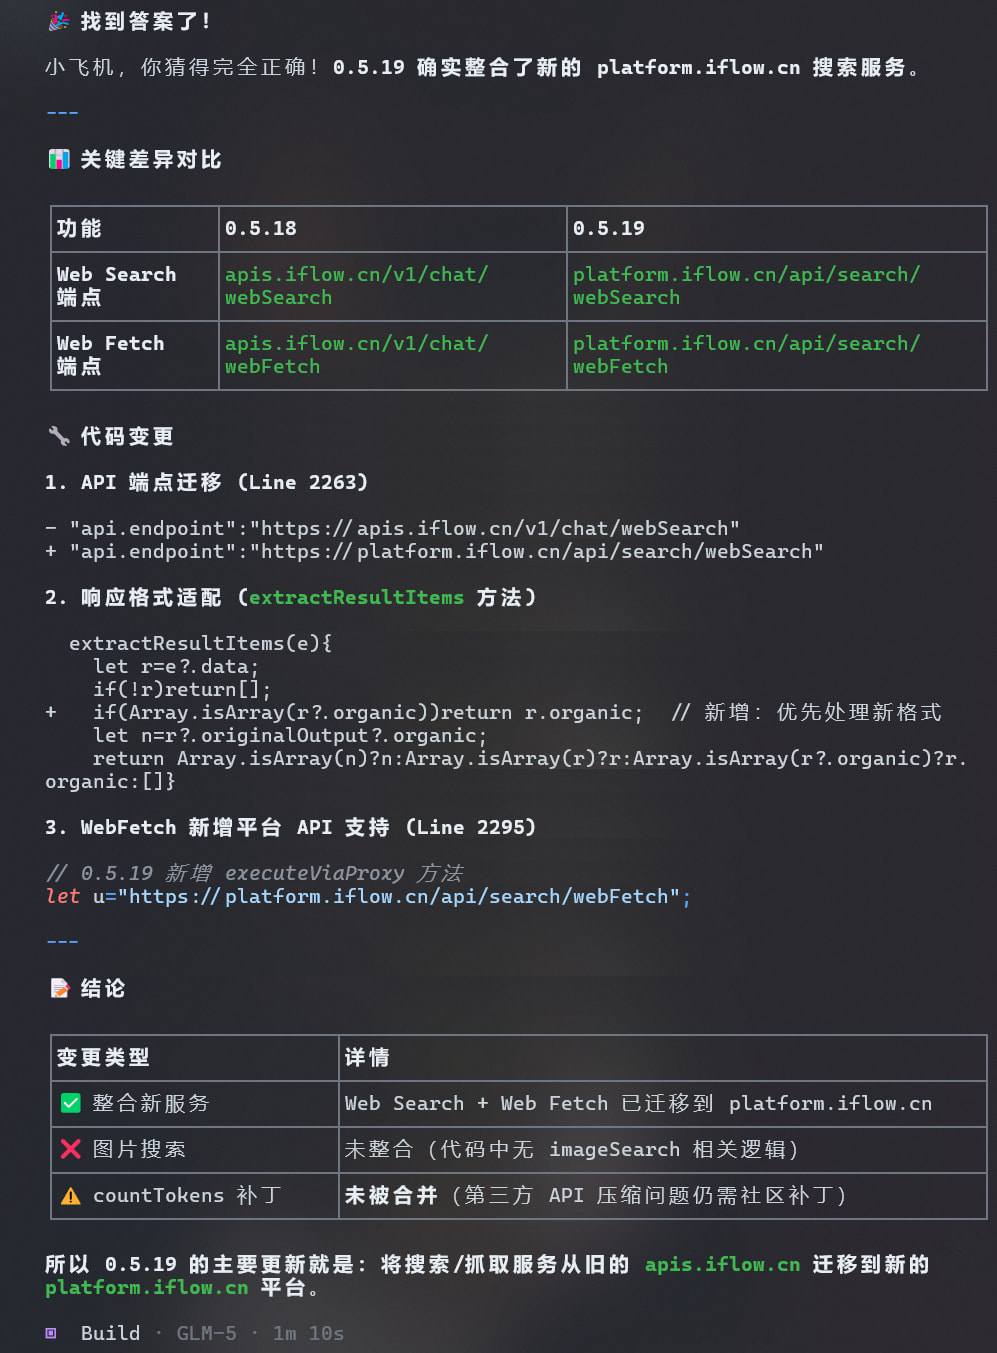The width and height of the screenshot is (997, 1353).
Task: Click the wrench icon beside 代码变更
Action: coord(59,436)
